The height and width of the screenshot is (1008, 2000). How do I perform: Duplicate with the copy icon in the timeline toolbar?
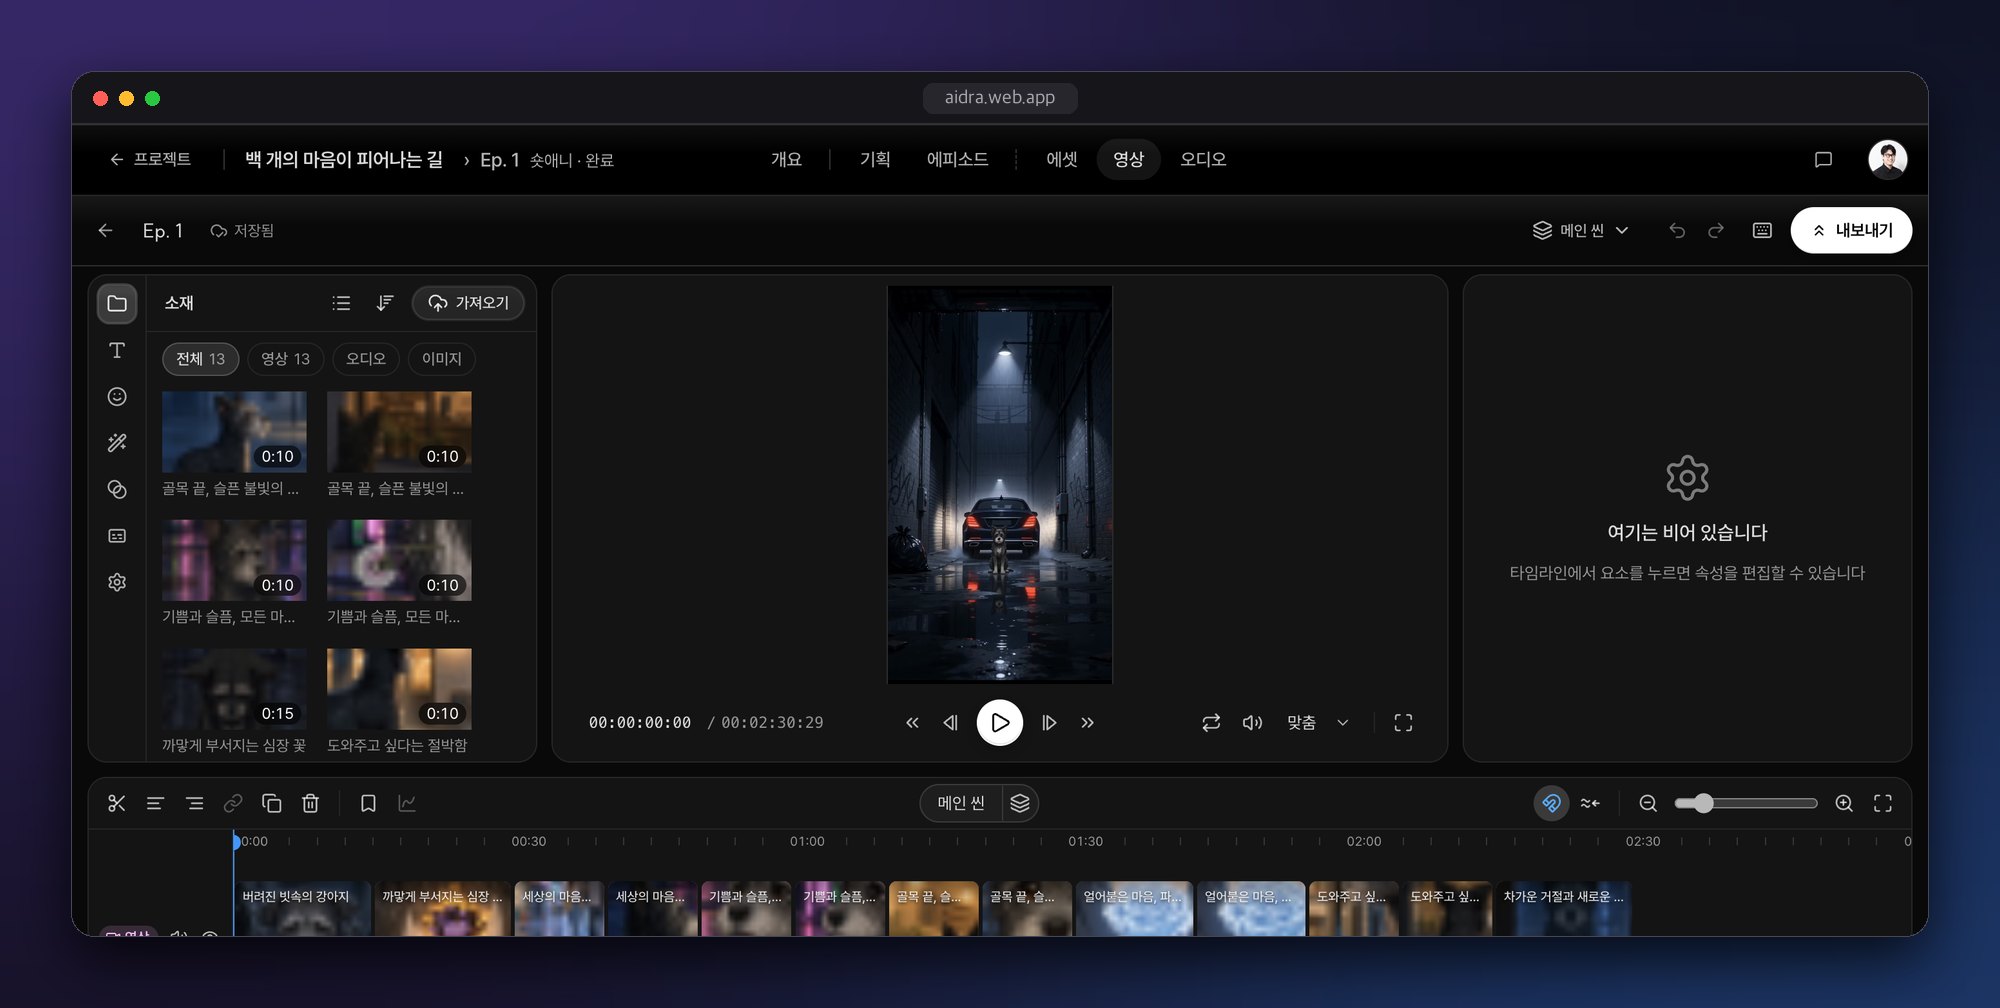pyautogui.click(x=272, y=803)
